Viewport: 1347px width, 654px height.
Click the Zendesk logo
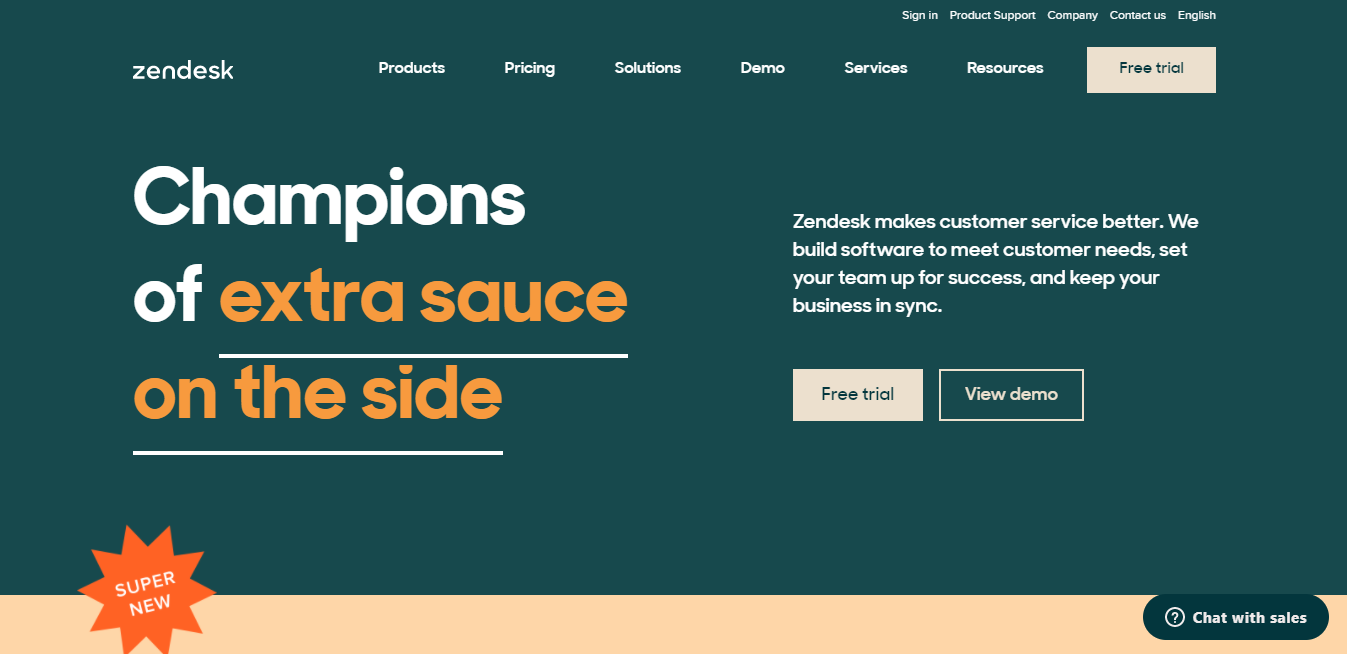coord(183,70)
